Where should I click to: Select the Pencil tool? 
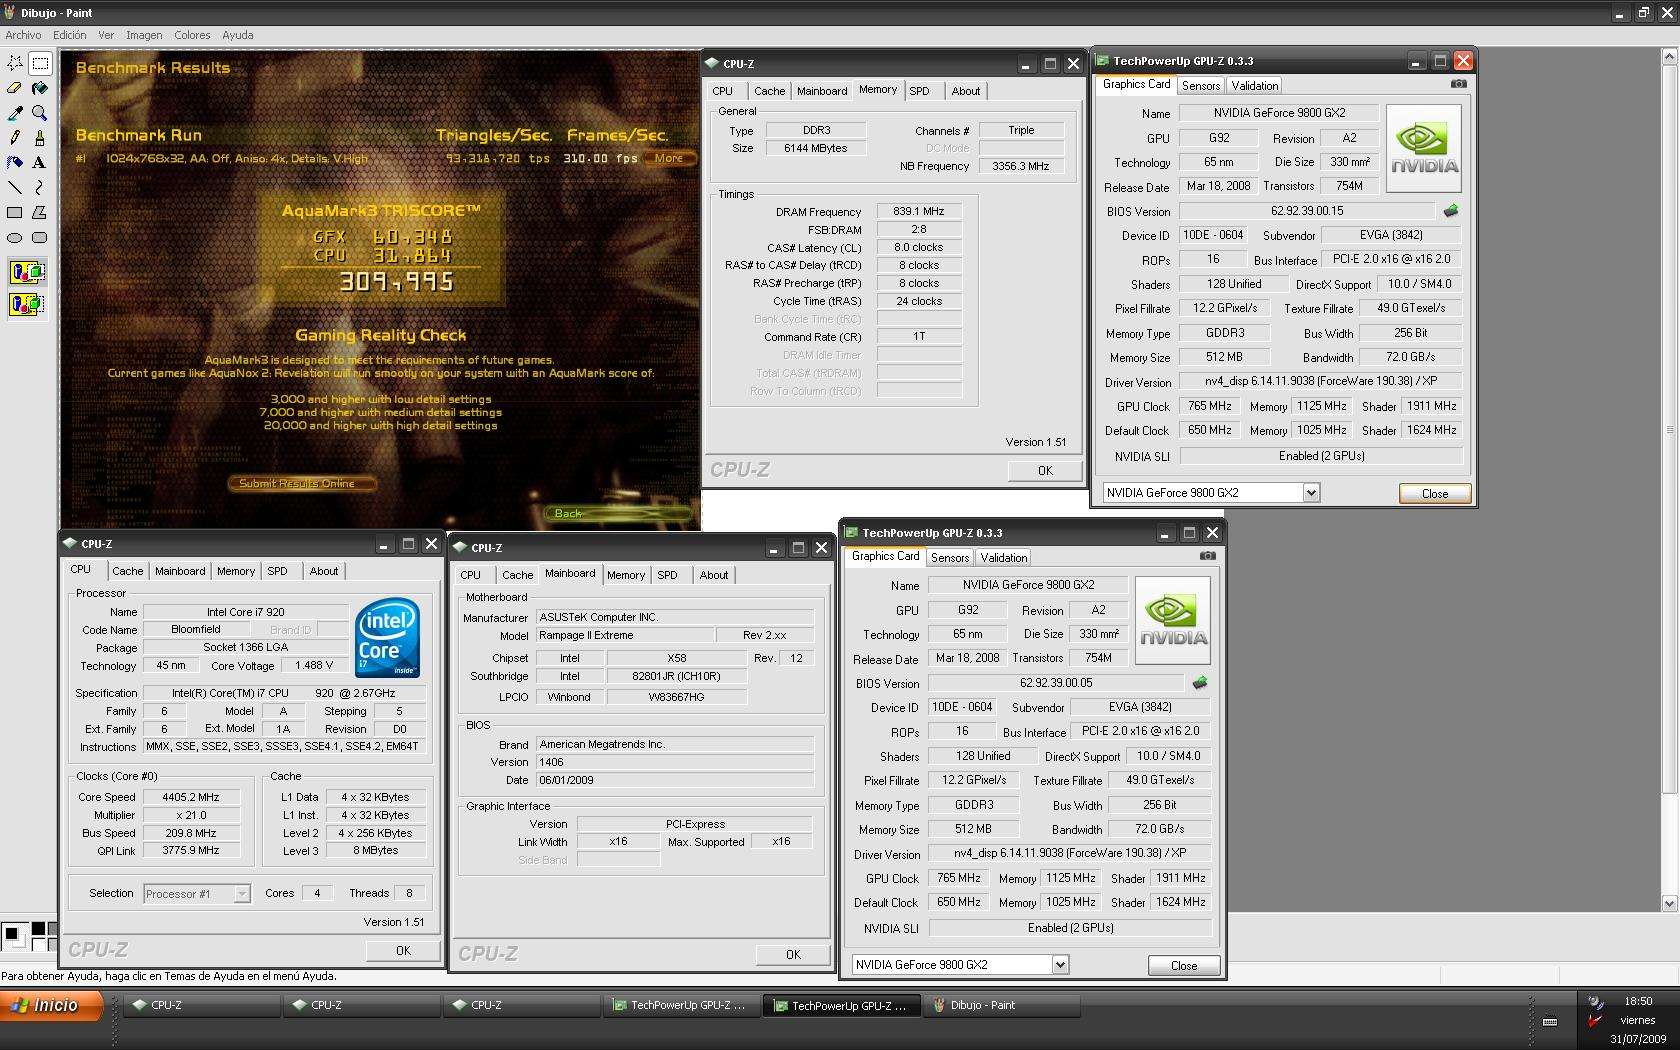[x=15, y=138]
